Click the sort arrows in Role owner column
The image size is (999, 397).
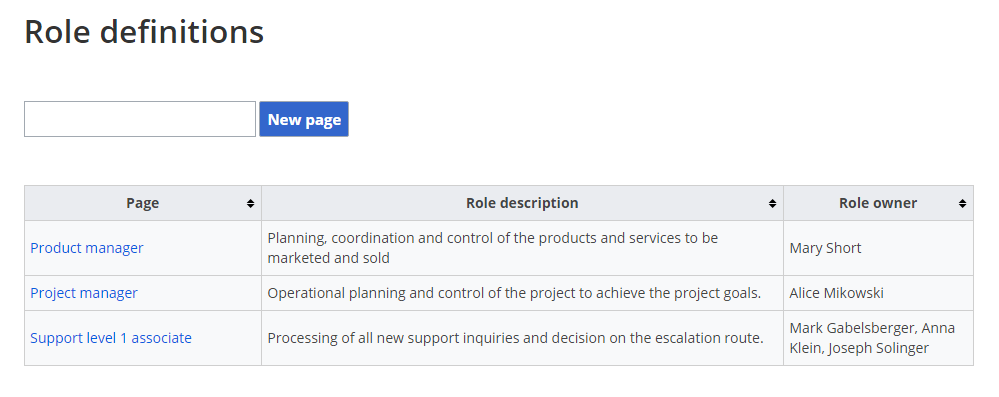pyautogui.click(x=962, y=203)
